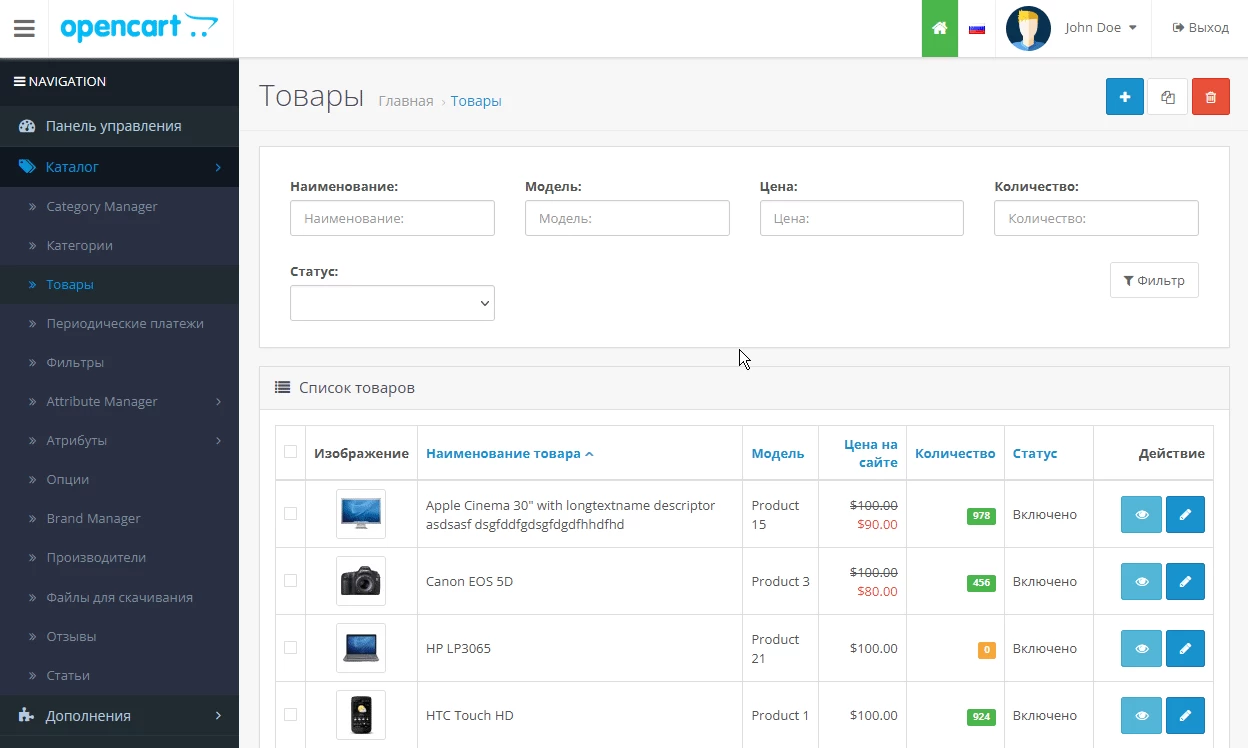This screenshot has width=1248, height=748.
Task: Delete selected products with the trash button
Action: coord(1211,97)
